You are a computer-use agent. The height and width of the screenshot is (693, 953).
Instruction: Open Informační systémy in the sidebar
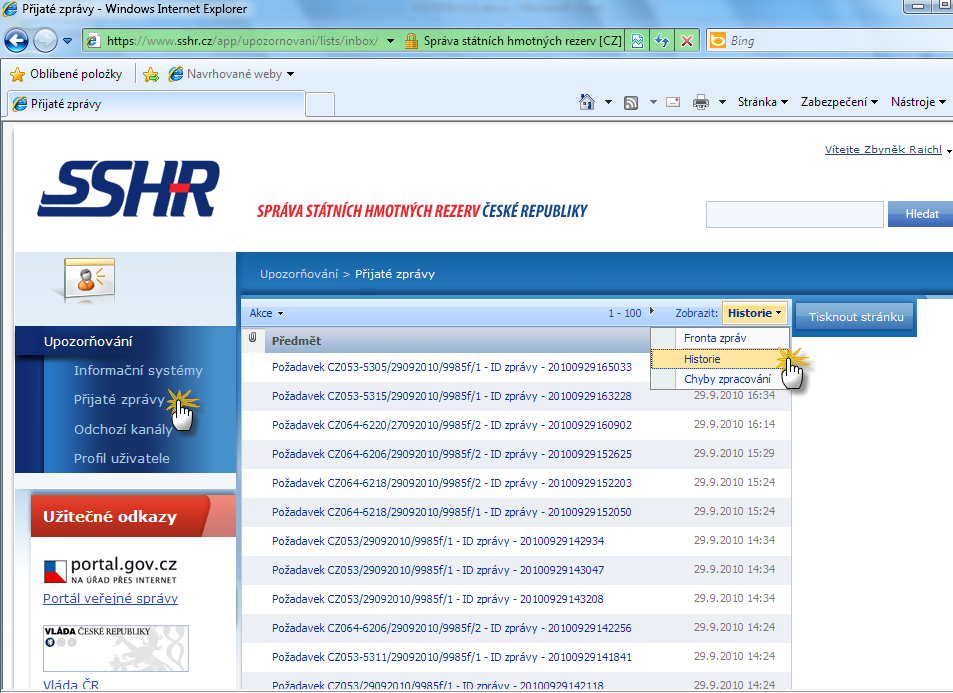138,371
